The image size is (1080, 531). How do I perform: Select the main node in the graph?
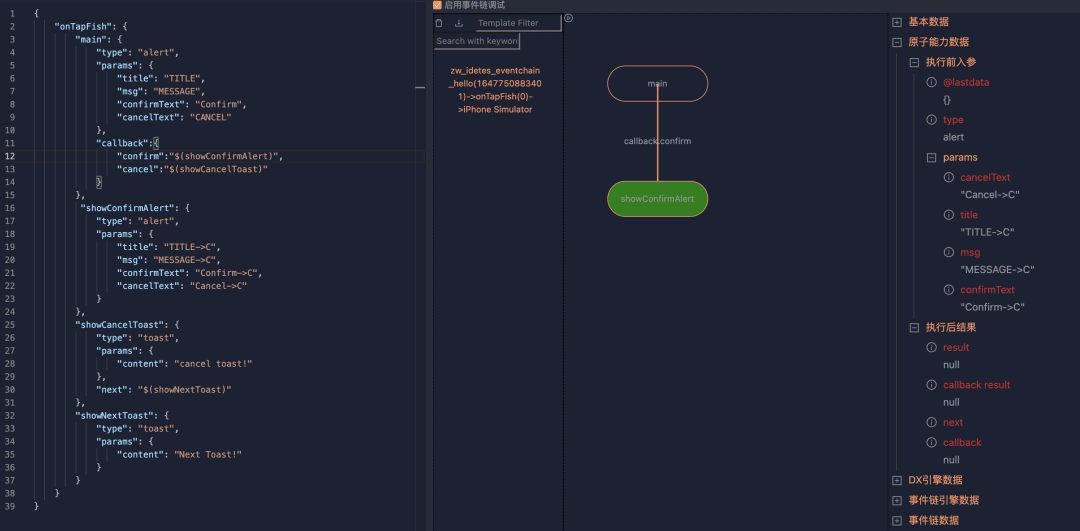(x=657, y=83)
